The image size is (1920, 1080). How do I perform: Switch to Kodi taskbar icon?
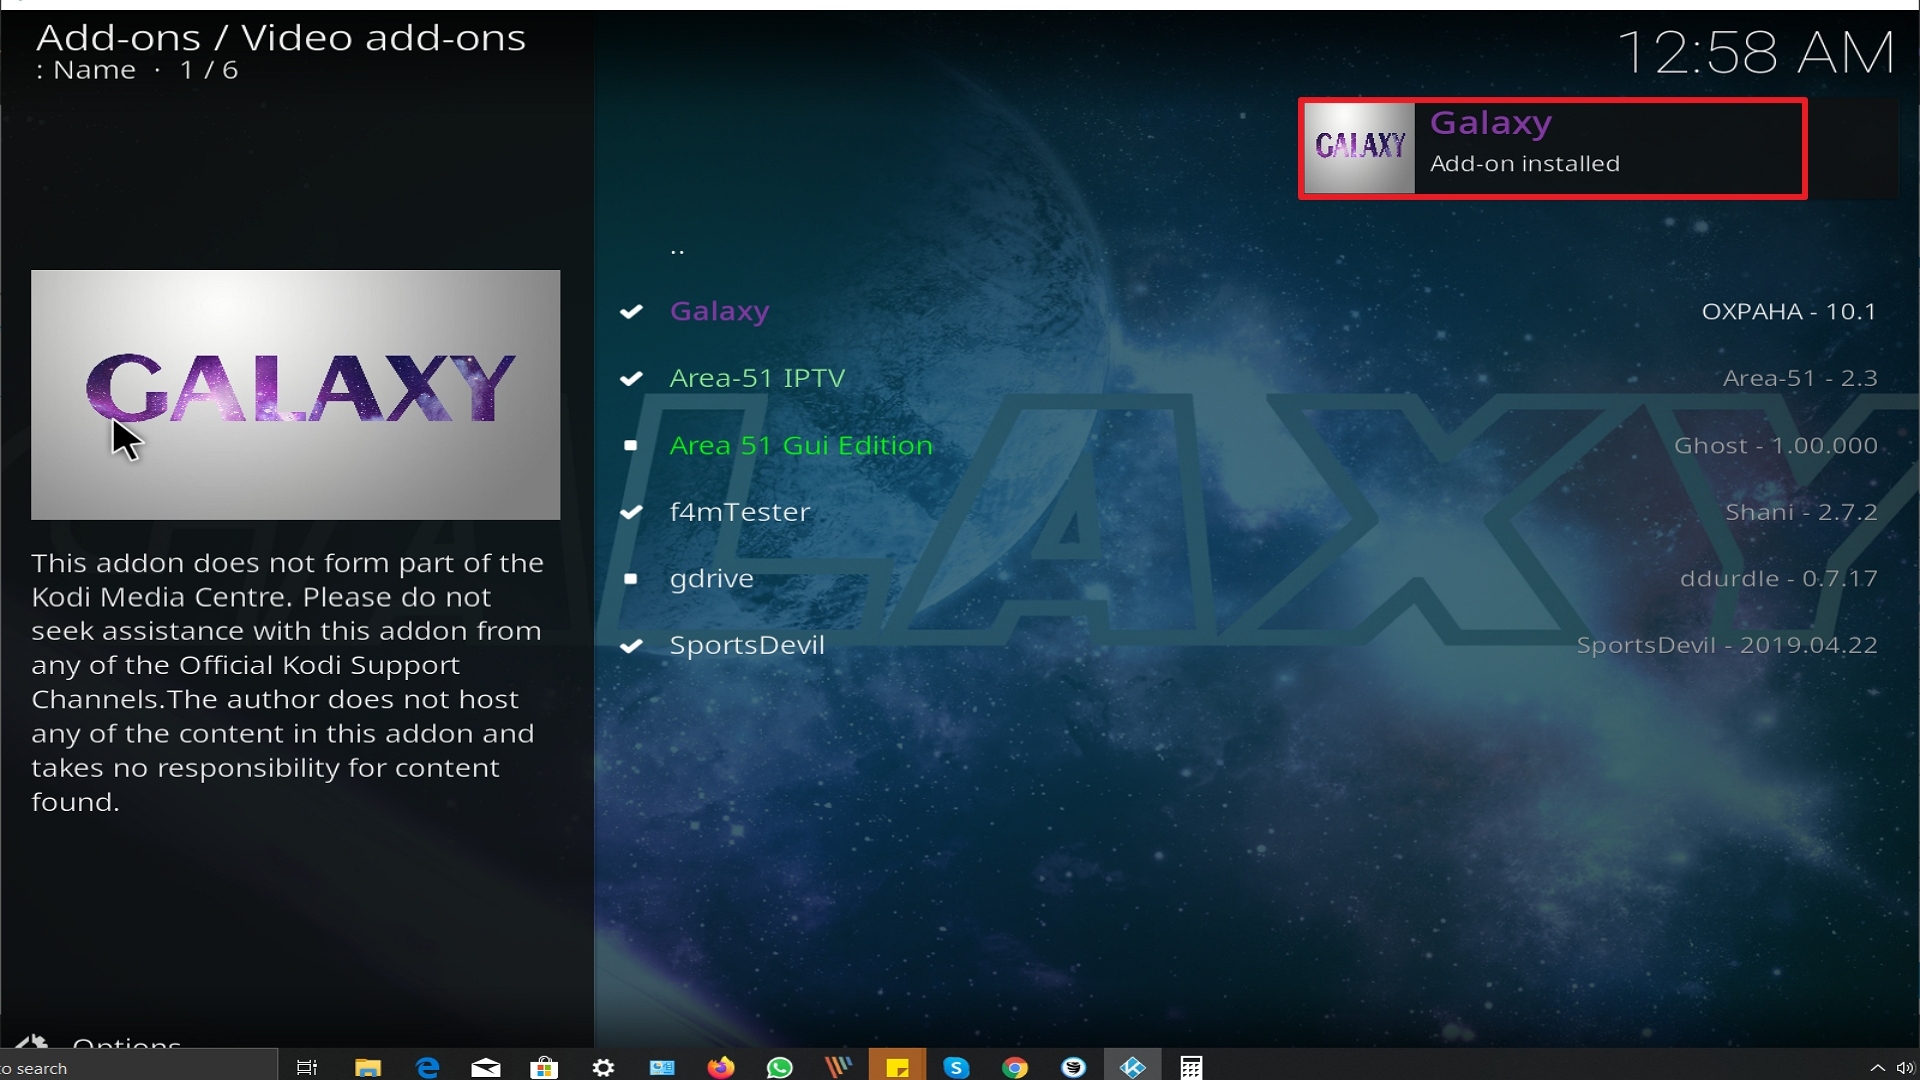tap(1133, 1067)
